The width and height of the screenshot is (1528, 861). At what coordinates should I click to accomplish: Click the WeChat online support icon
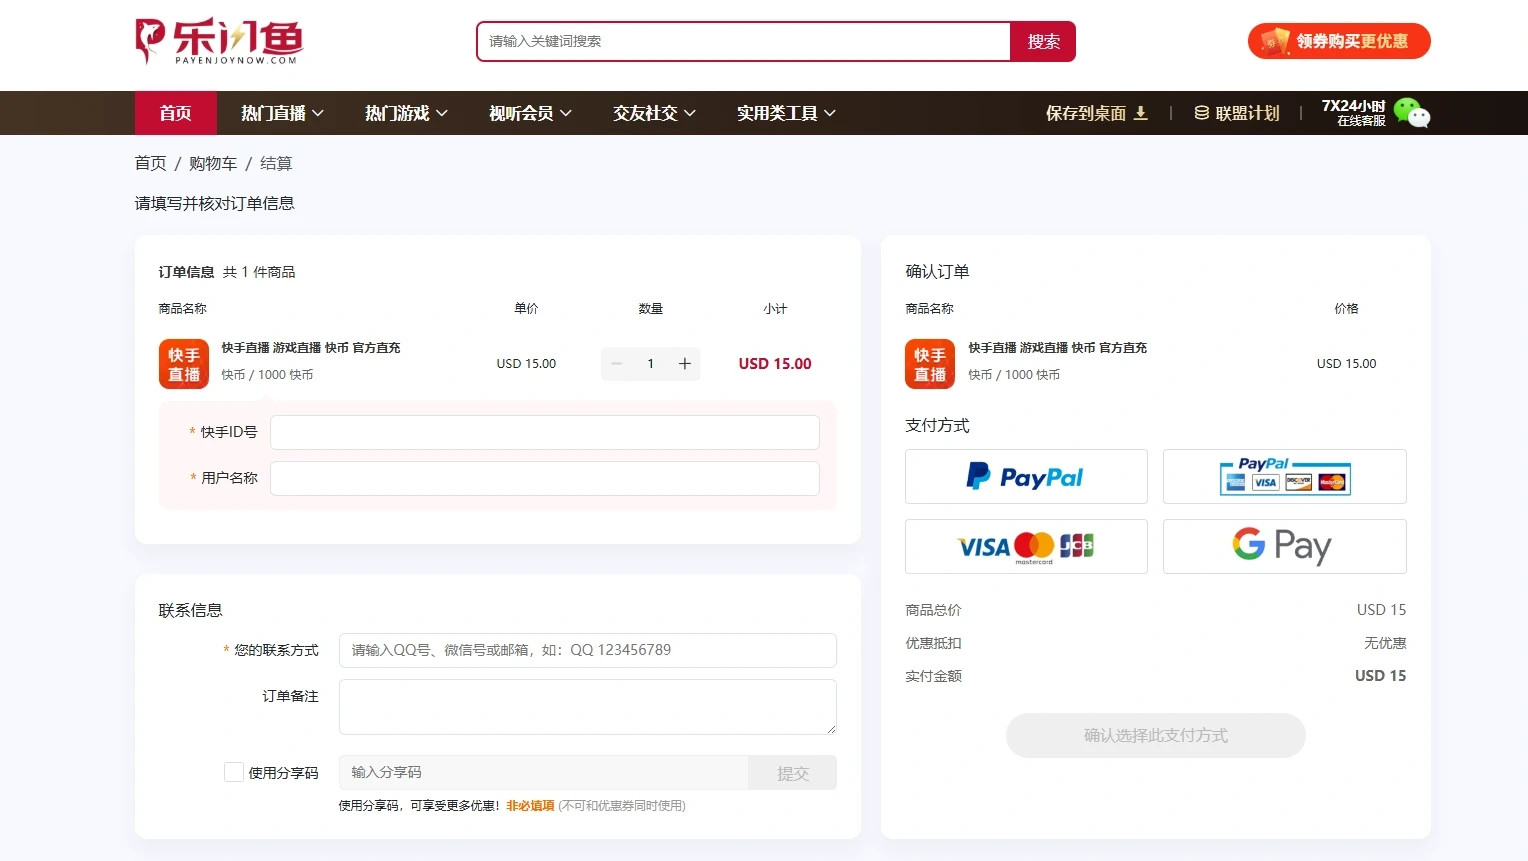coord(1411,113)
